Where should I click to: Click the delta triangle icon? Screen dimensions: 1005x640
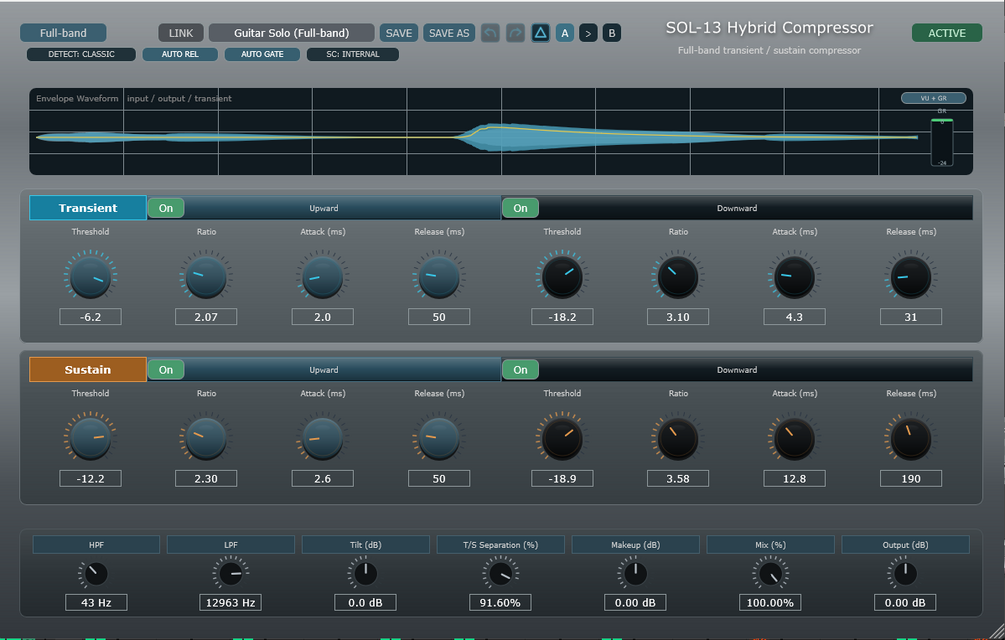(x=540, y=33)
